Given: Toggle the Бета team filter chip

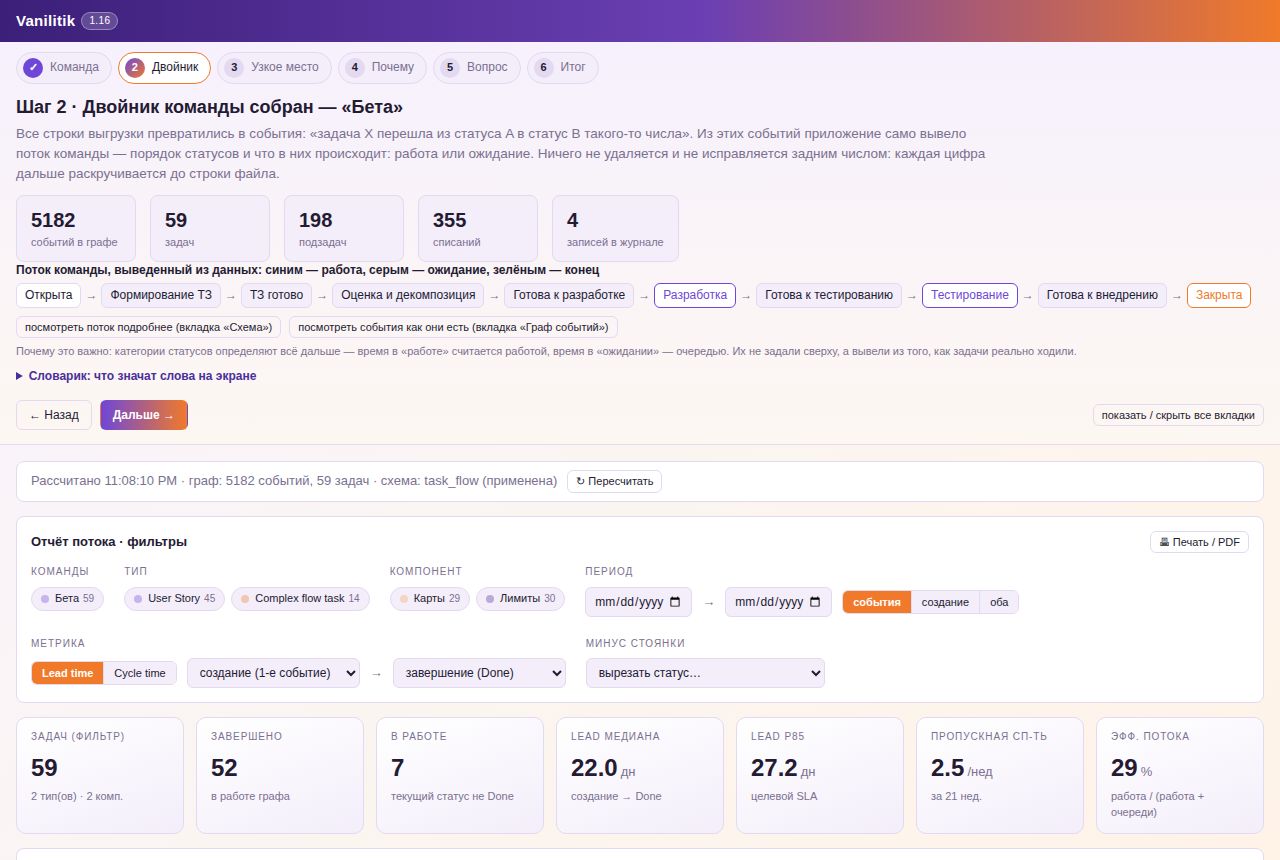Looking at the screenshot, I should click(67, 599).
